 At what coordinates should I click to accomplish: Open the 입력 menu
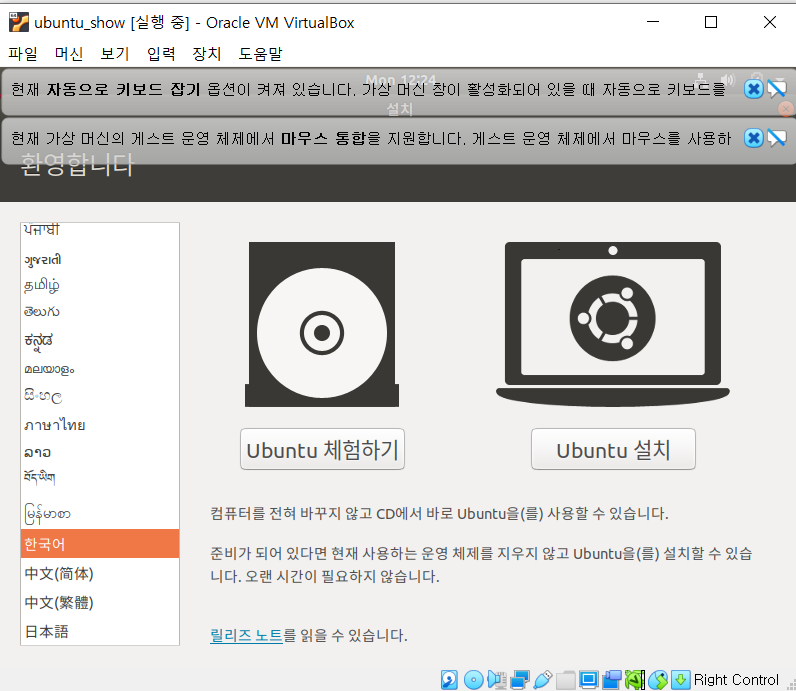tap(161, 53)
